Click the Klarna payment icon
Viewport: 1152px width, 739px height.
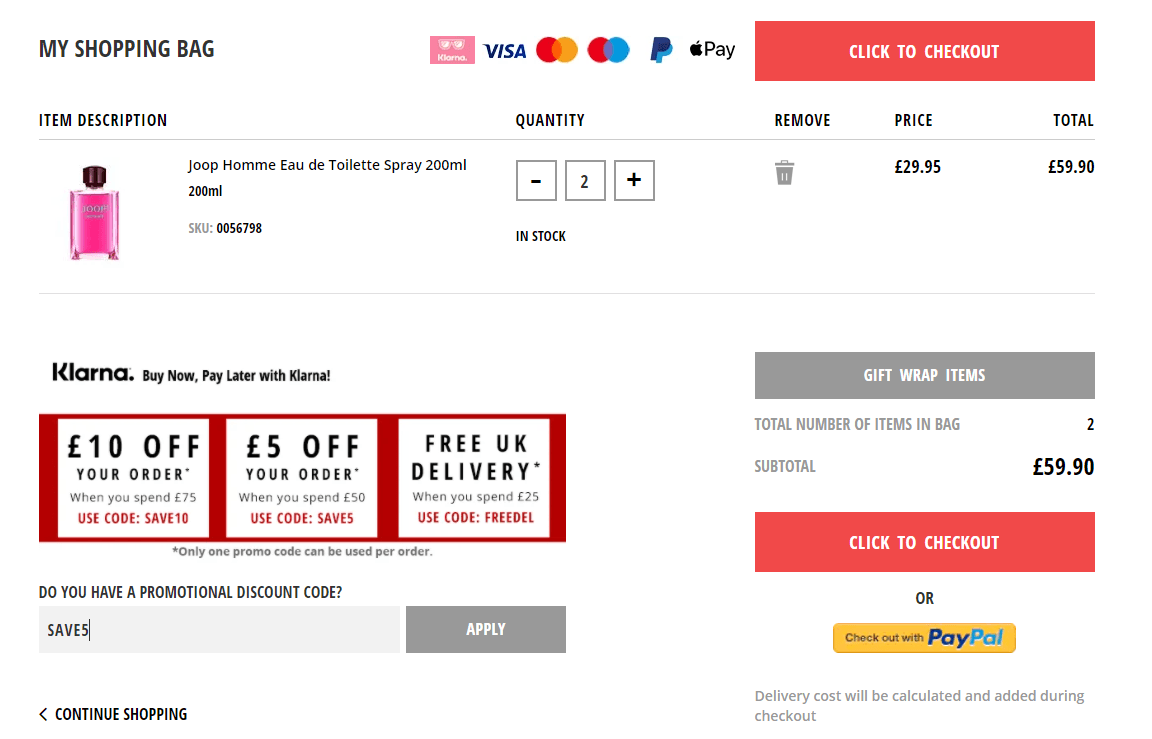point(452,50)
